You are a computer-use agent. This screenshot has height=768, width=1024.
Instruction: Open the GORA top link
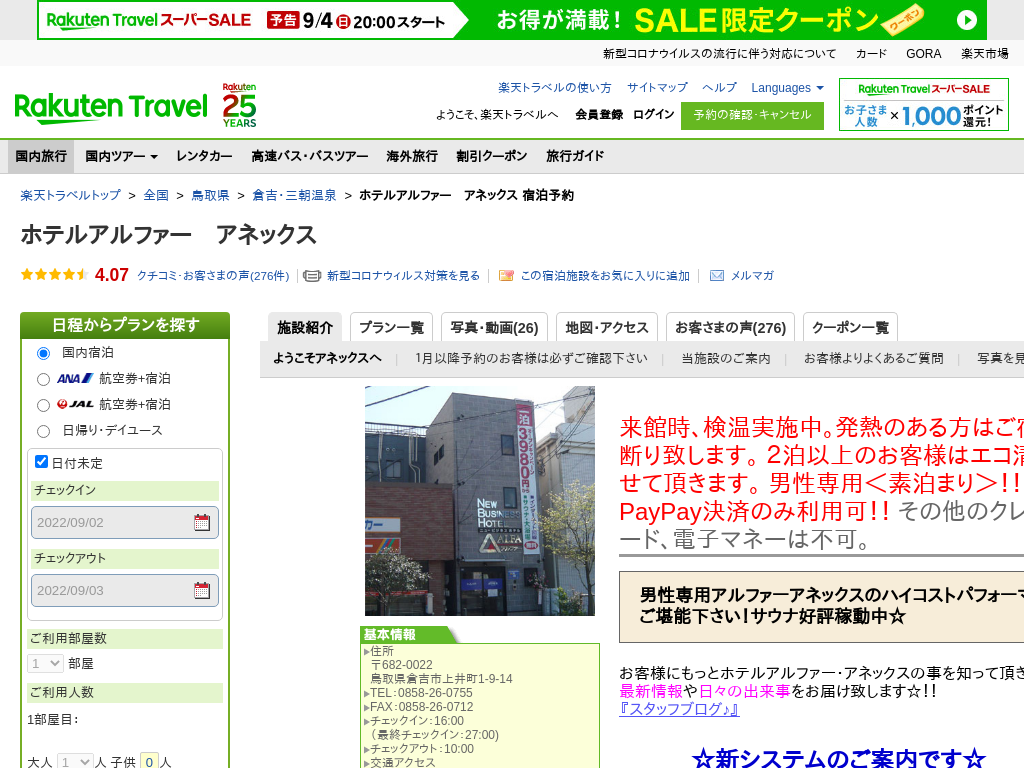point(923,54)
